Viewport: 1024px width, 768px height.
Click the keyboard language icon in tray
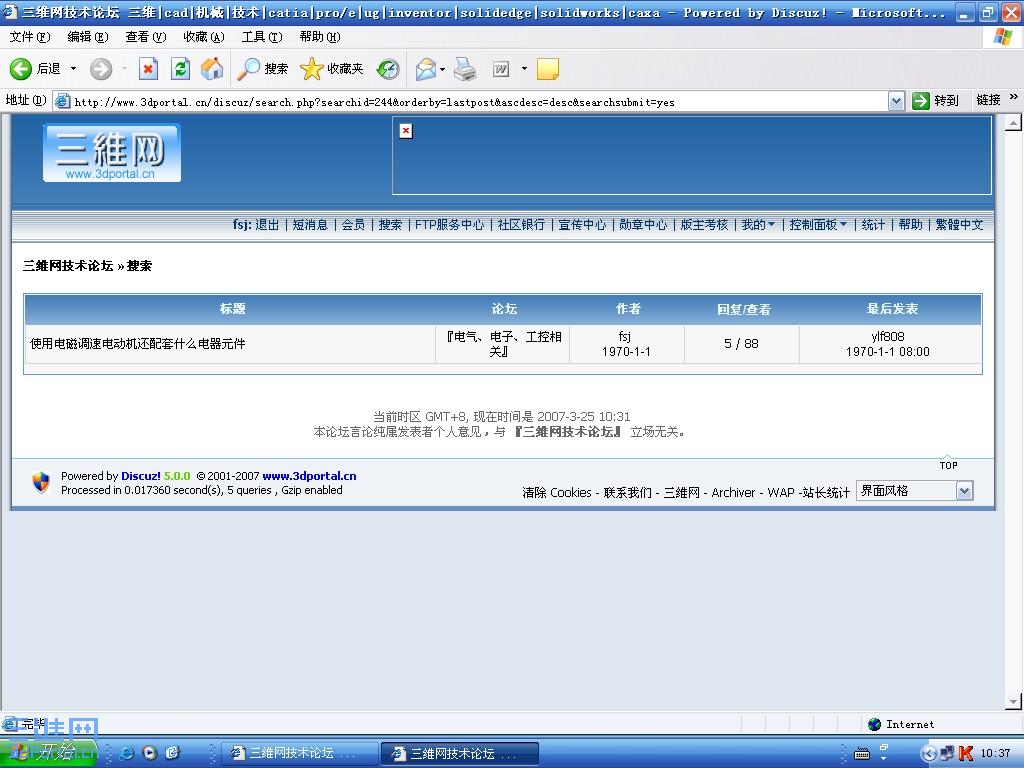pyautogui.click(x=861, y=754)
